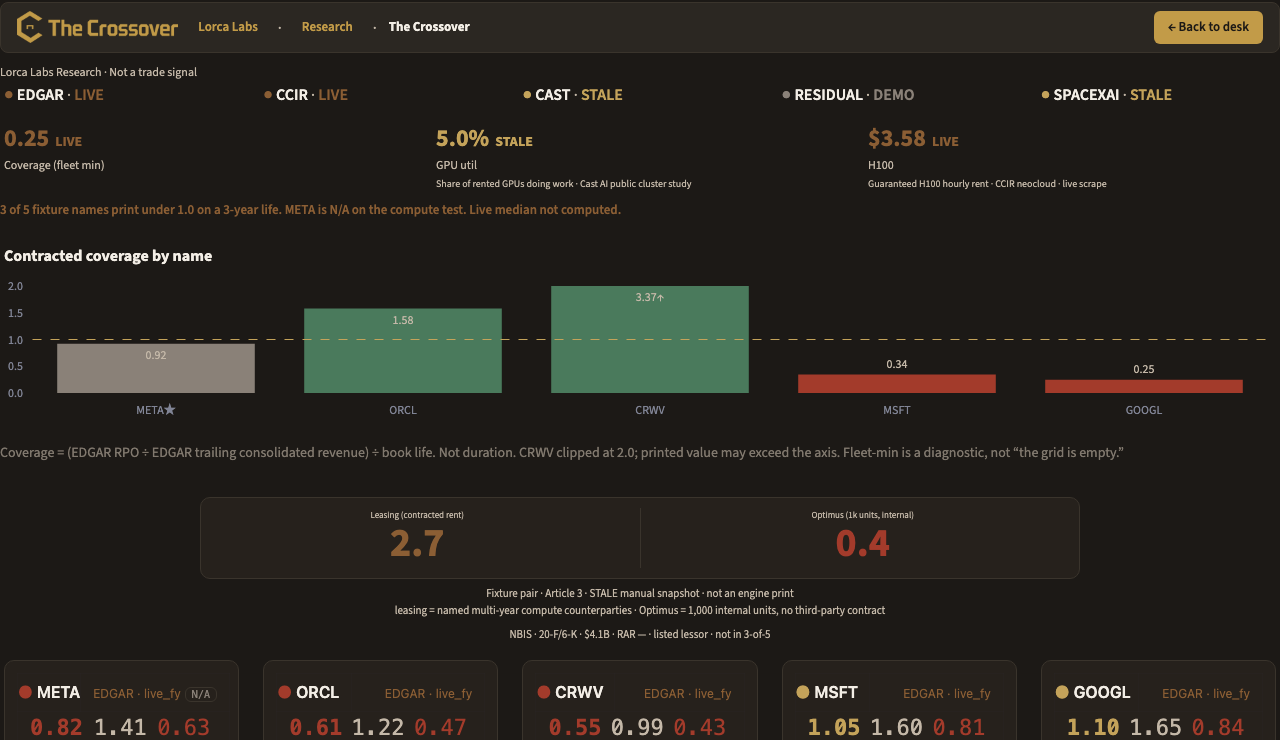
Task: Click the green CRWV bar in the chart
Action: 650,339
